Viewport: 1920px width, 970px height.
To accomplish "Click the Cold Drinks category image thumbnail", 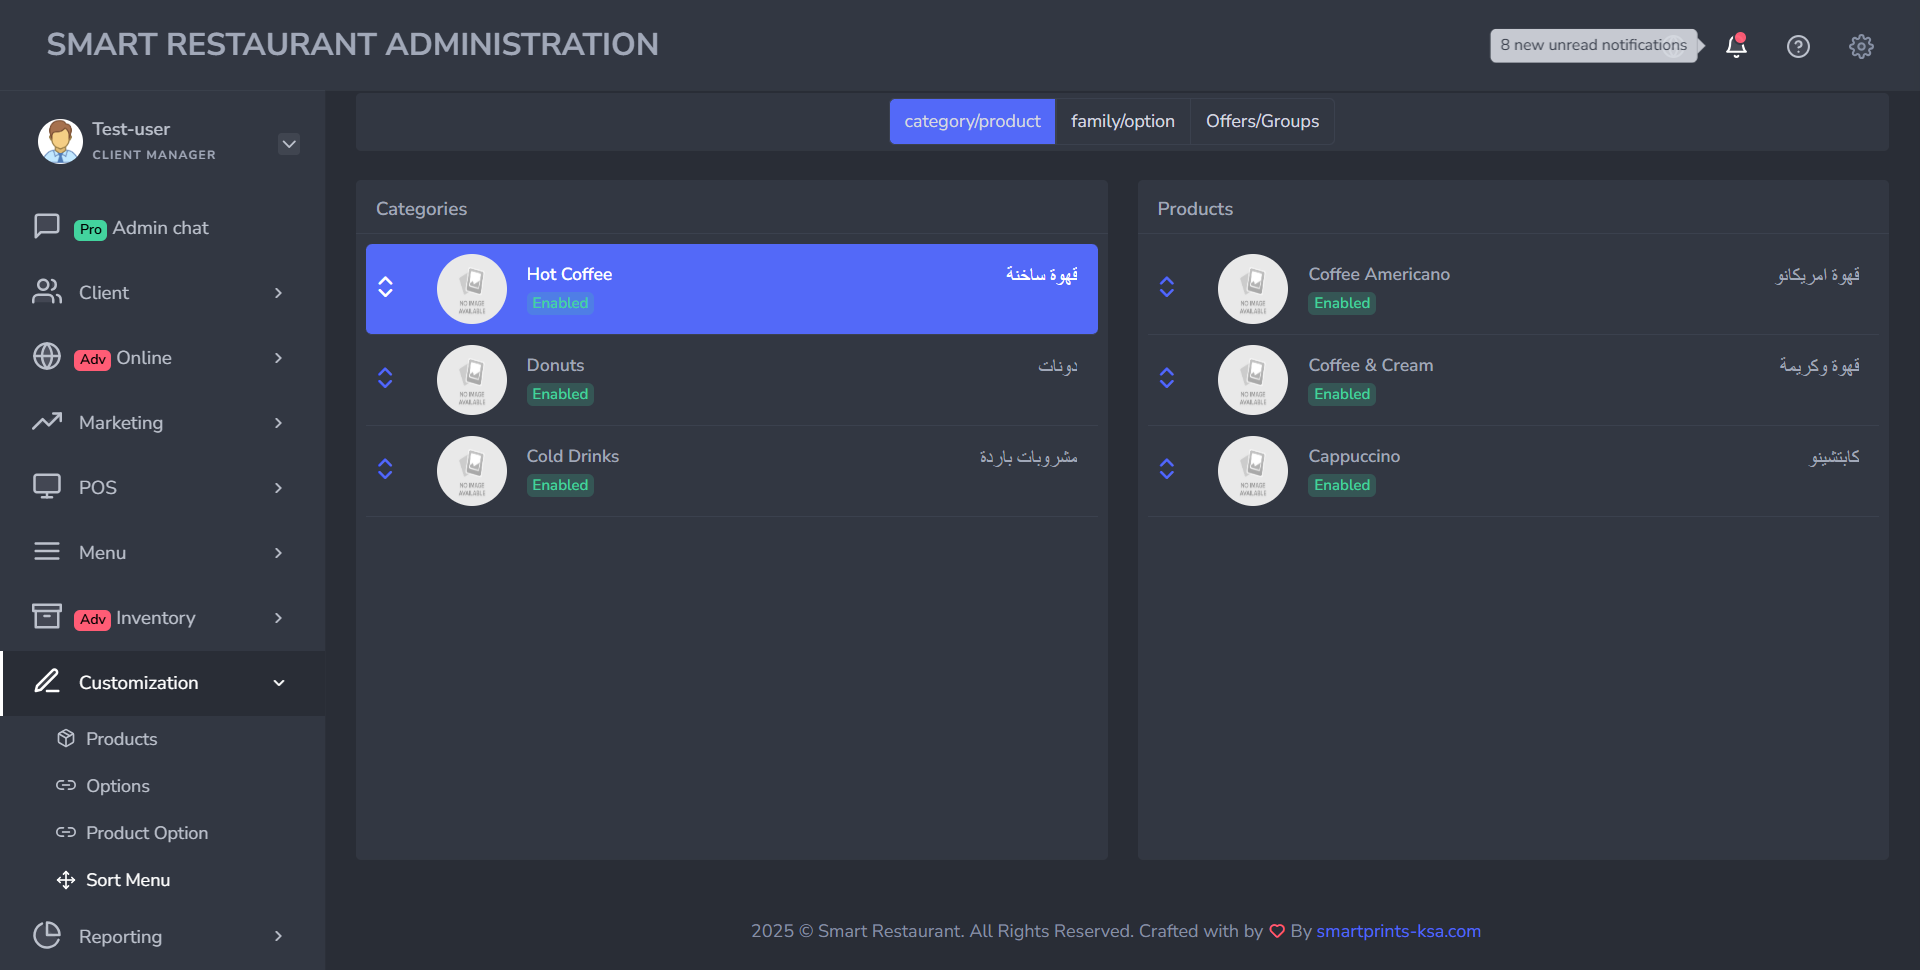I will (472, 471).
